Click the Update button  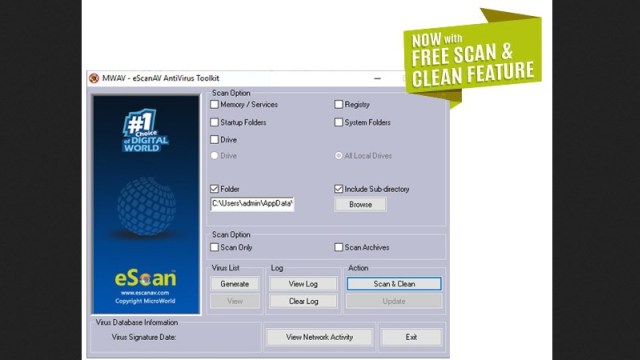394,301
